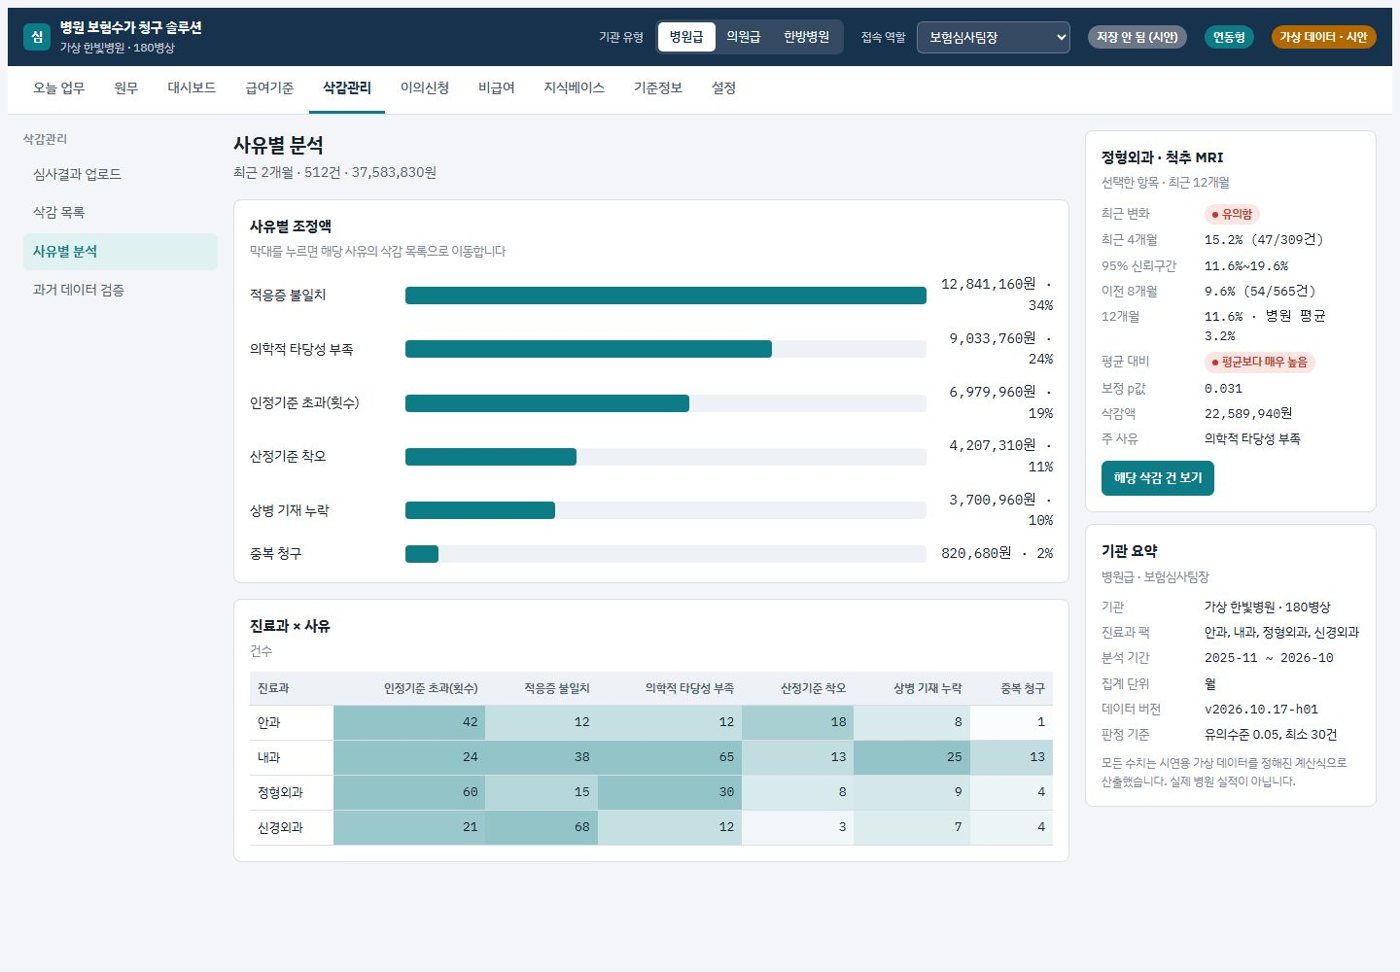Select 한방병원 institution type
Screen dimensions: 1400x972
point(806,37)
